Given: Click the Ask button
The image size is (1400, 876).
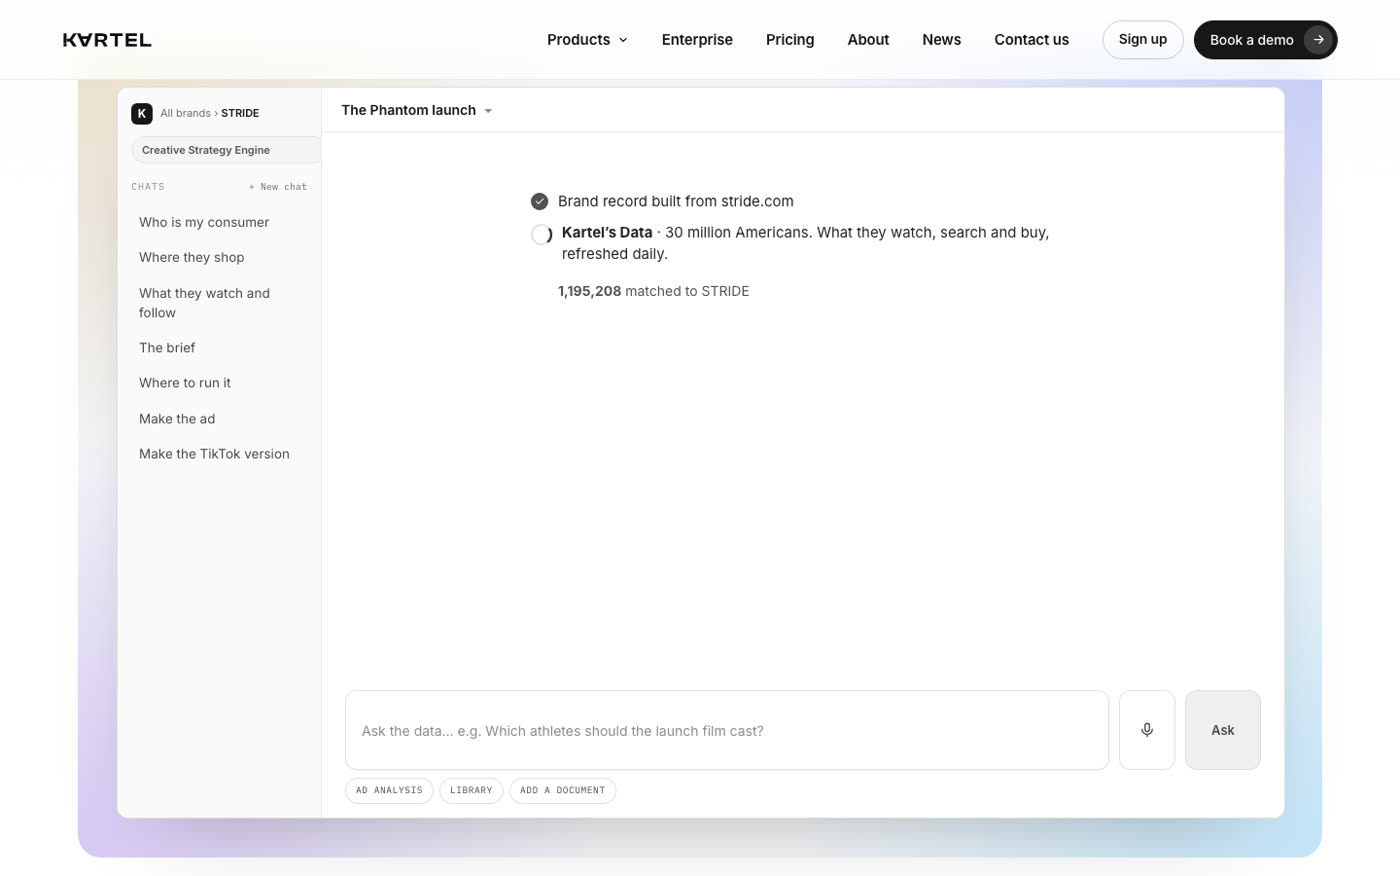Looking at the screenshot, I should pos(1222,730).
